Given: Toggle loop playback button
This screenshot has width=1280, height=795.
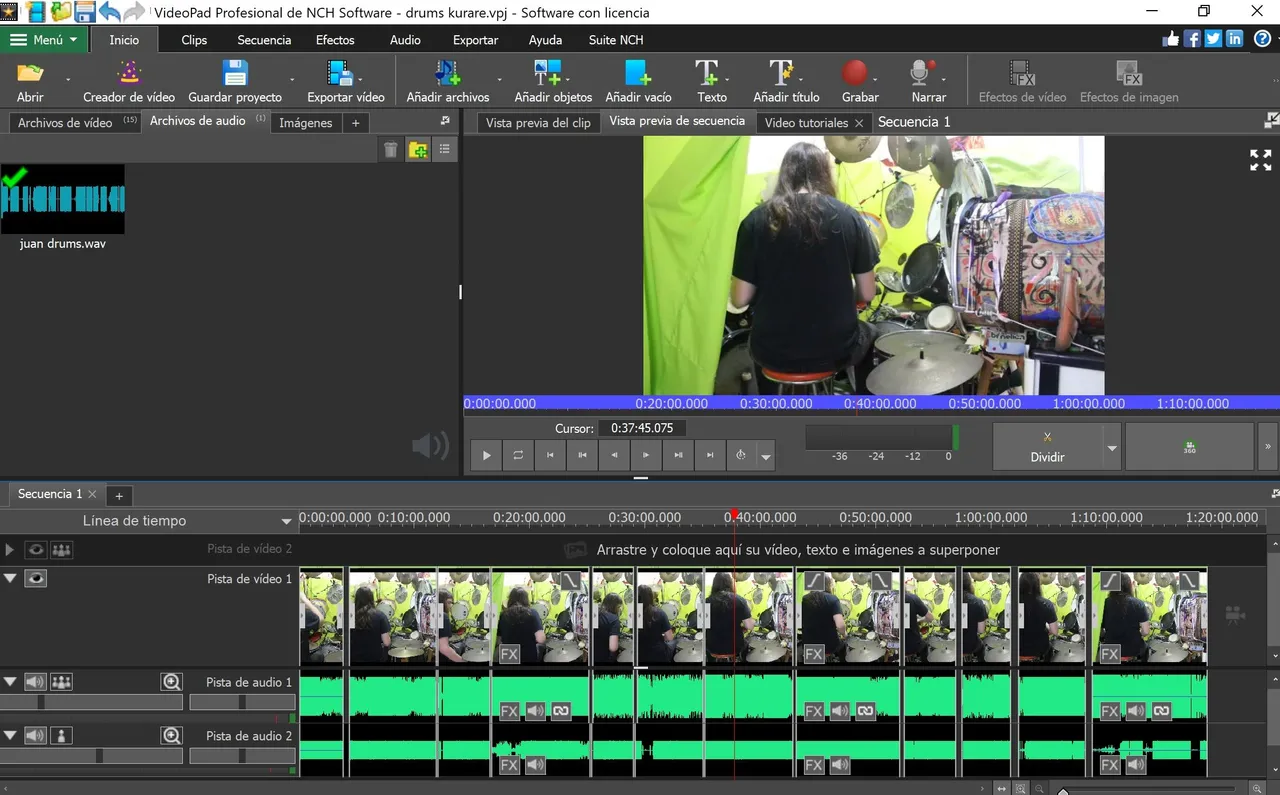Looking at the screenshot, I should tap(518, 455).
